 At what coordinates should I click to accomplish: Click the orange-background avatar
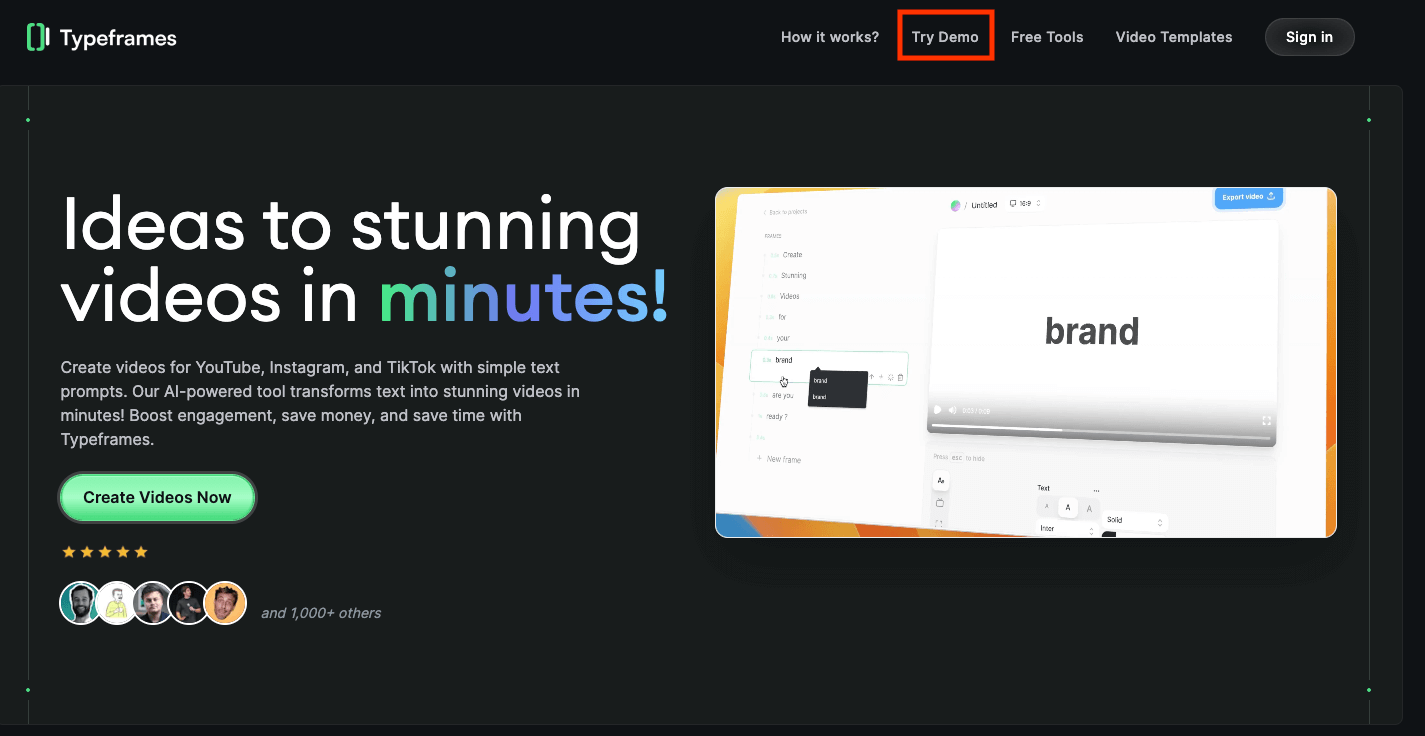point(225,603)
